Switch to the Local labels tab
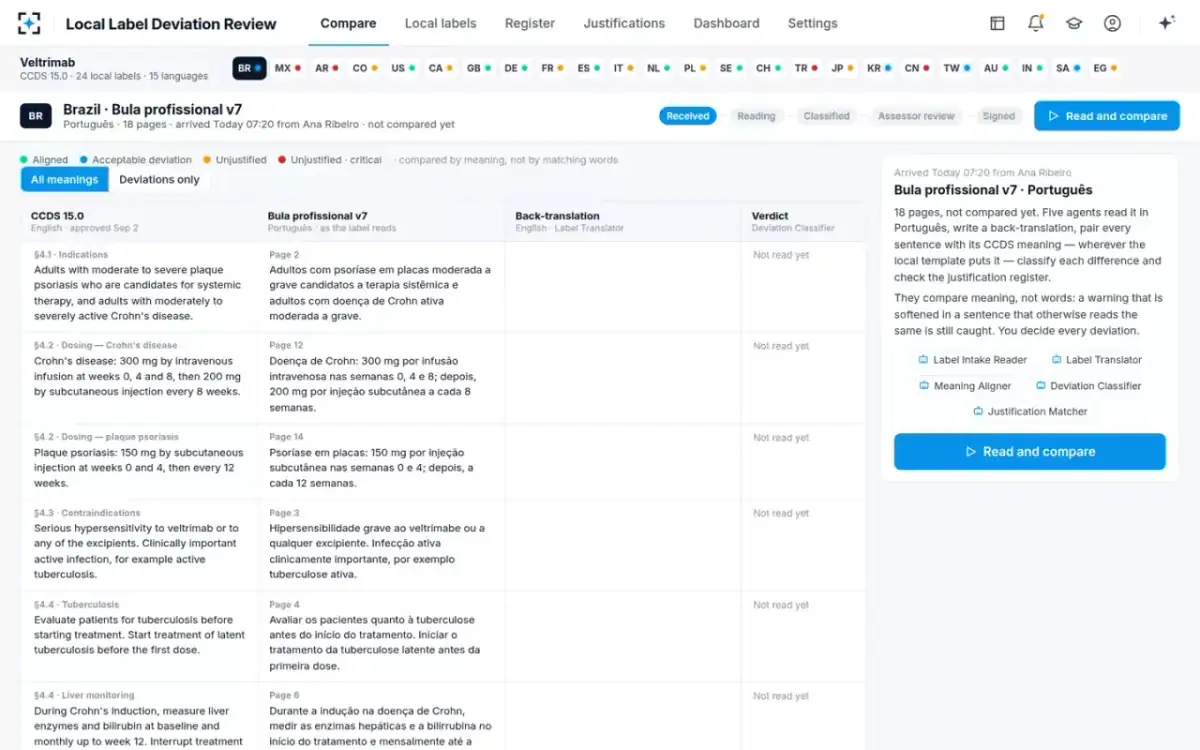 click(440, 23)
